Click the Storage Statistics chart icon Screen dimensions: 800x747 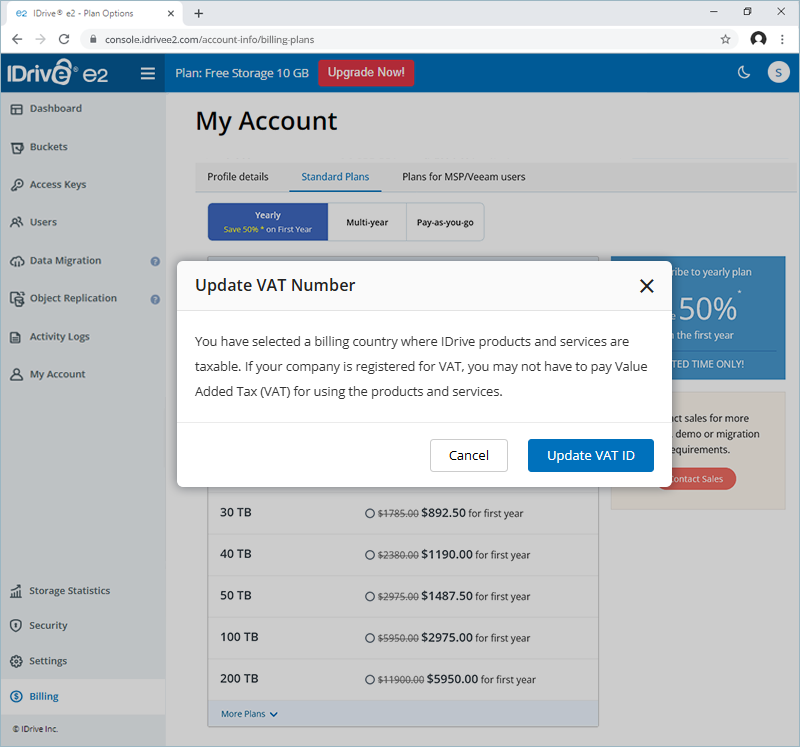coord(16,591)
